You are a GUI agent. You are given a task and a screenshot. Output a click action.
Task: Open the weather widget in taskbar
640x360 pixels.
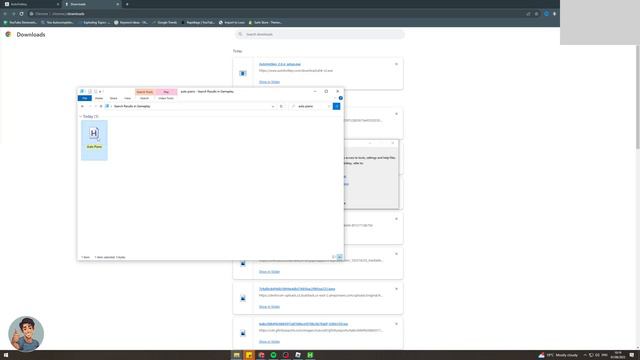(x=558, y=355)
